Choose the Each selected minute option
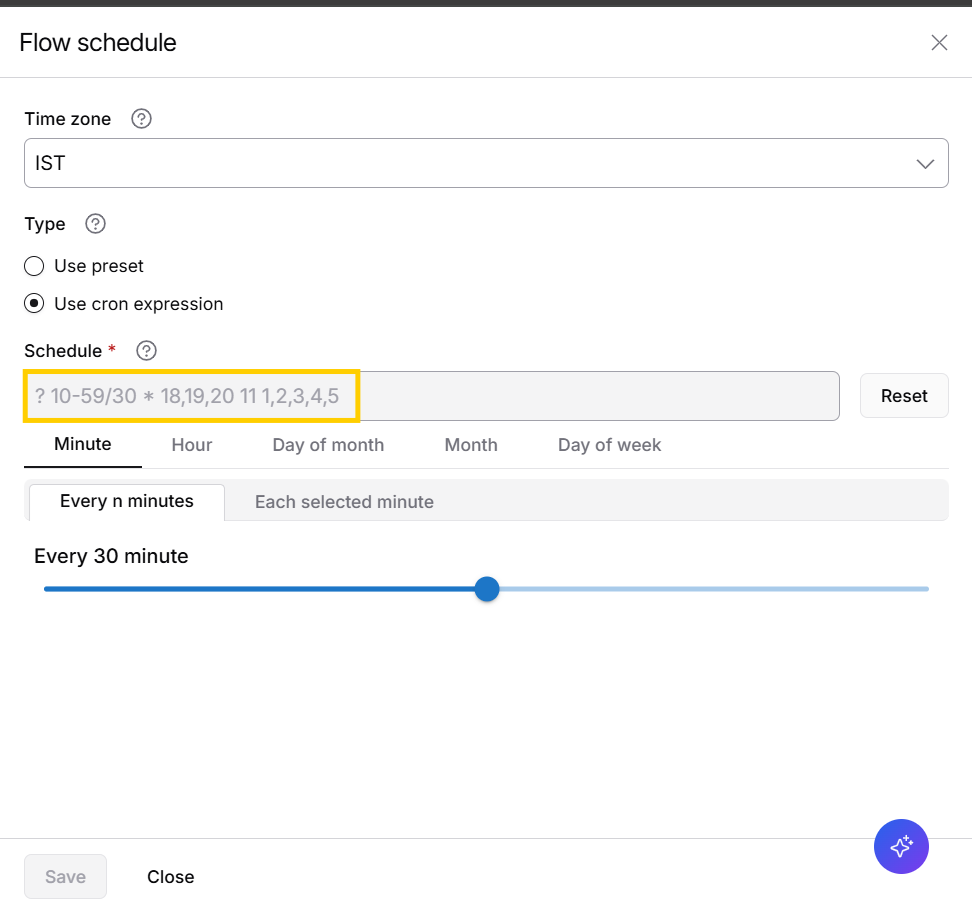The height and width of the screenshot is (910, 972). coord(344,502)
